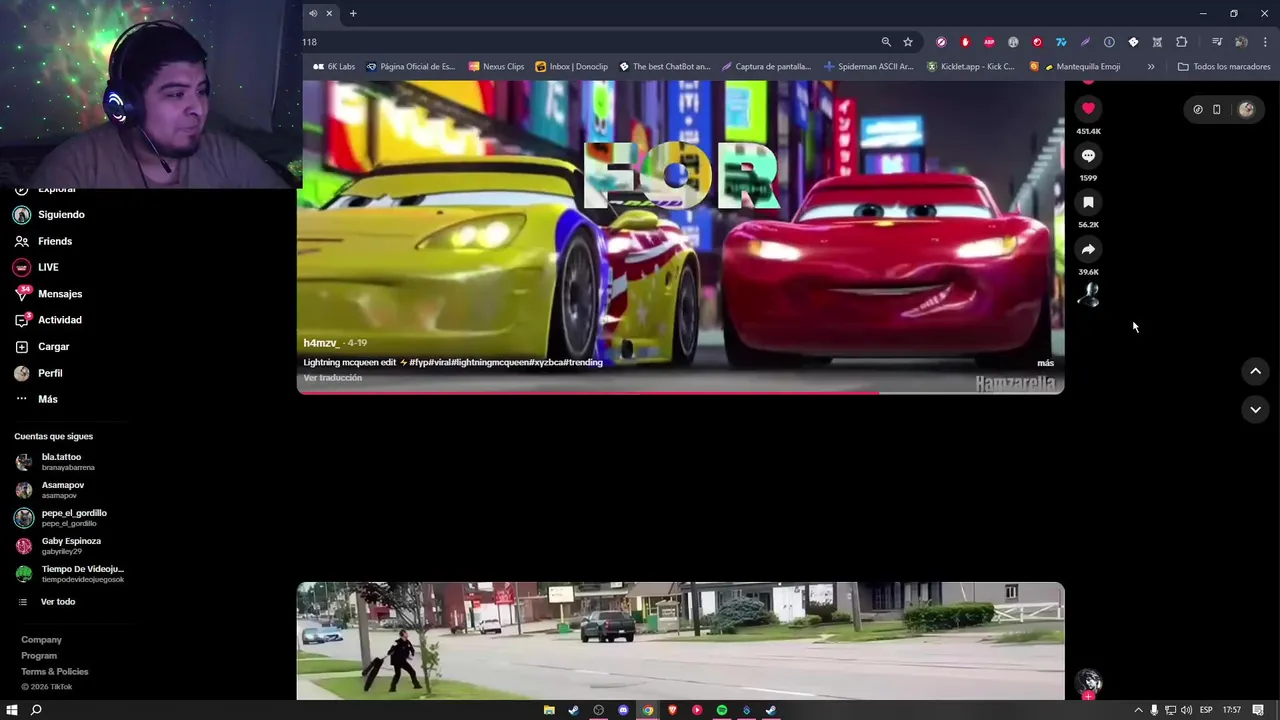Expand the caption with más

click(x=1045, y=363)
